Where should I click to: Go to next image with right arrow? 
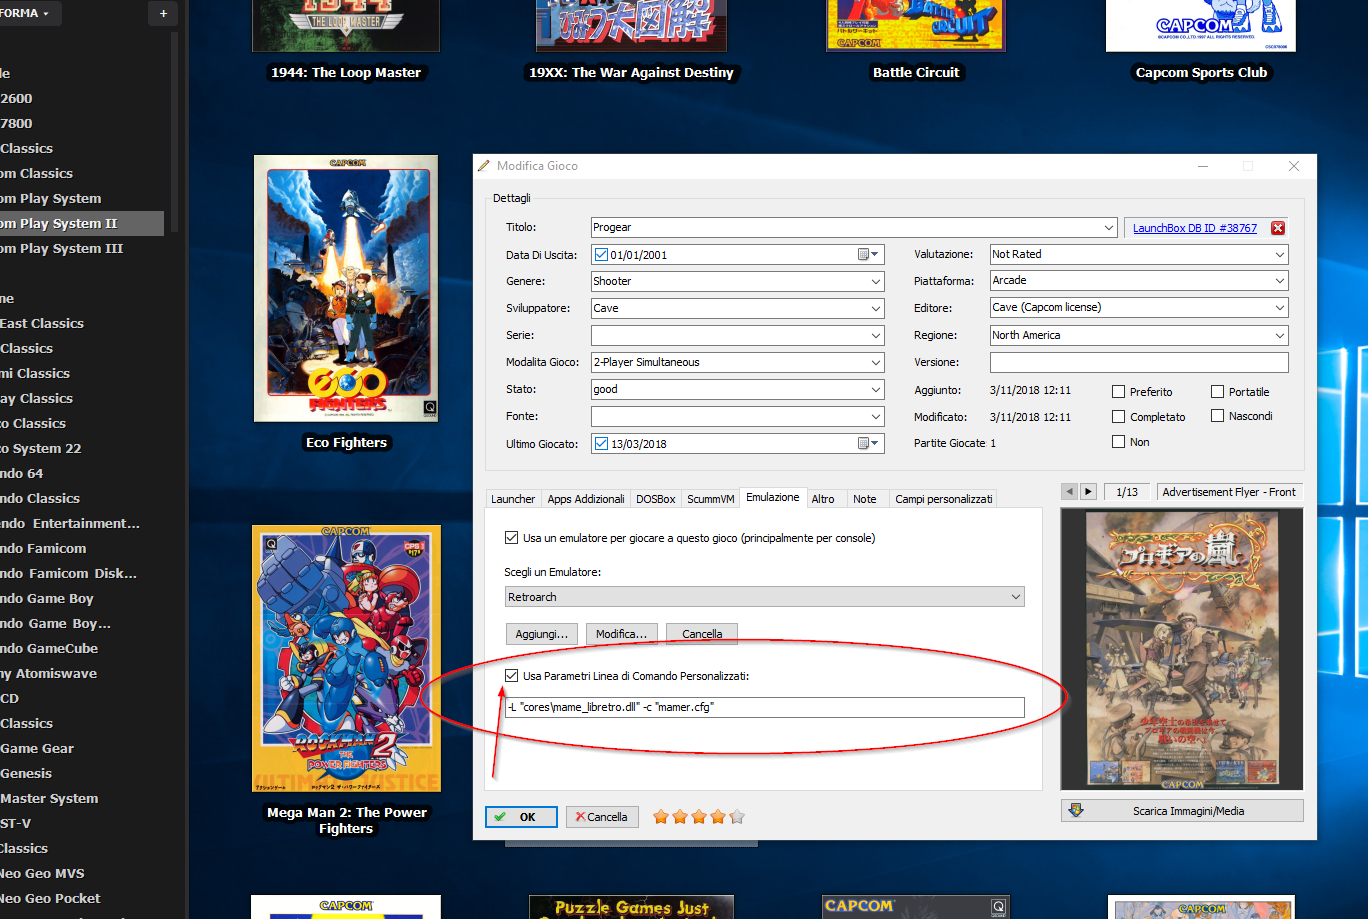[1088, 492]
